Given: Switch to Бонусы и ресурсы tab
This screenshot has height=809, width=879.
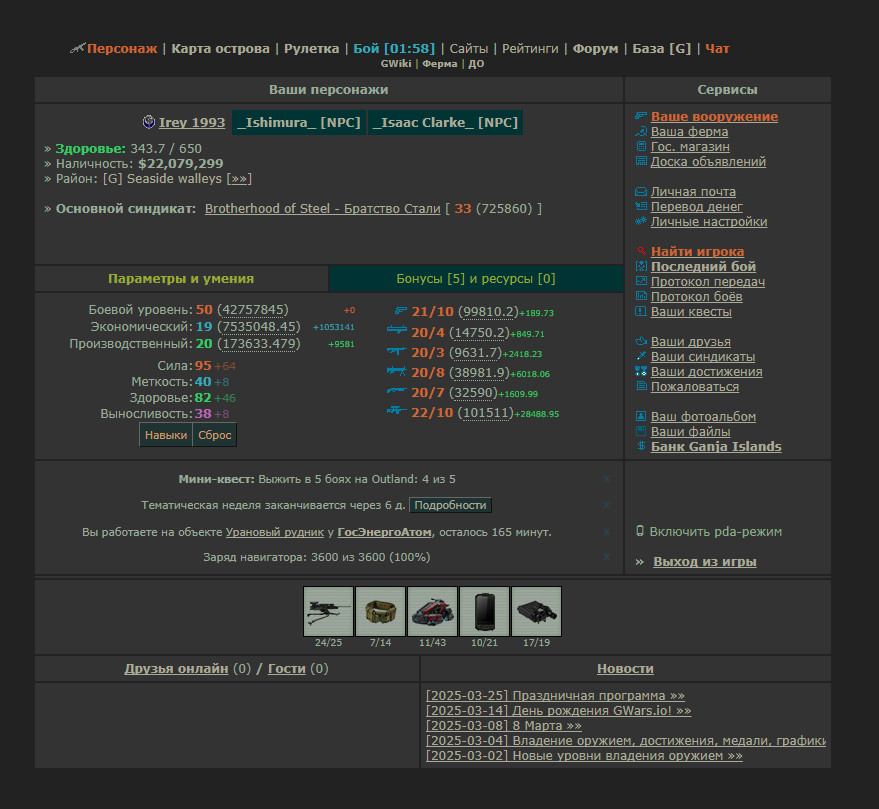Looking at the screenshot, I should [476, 279].
